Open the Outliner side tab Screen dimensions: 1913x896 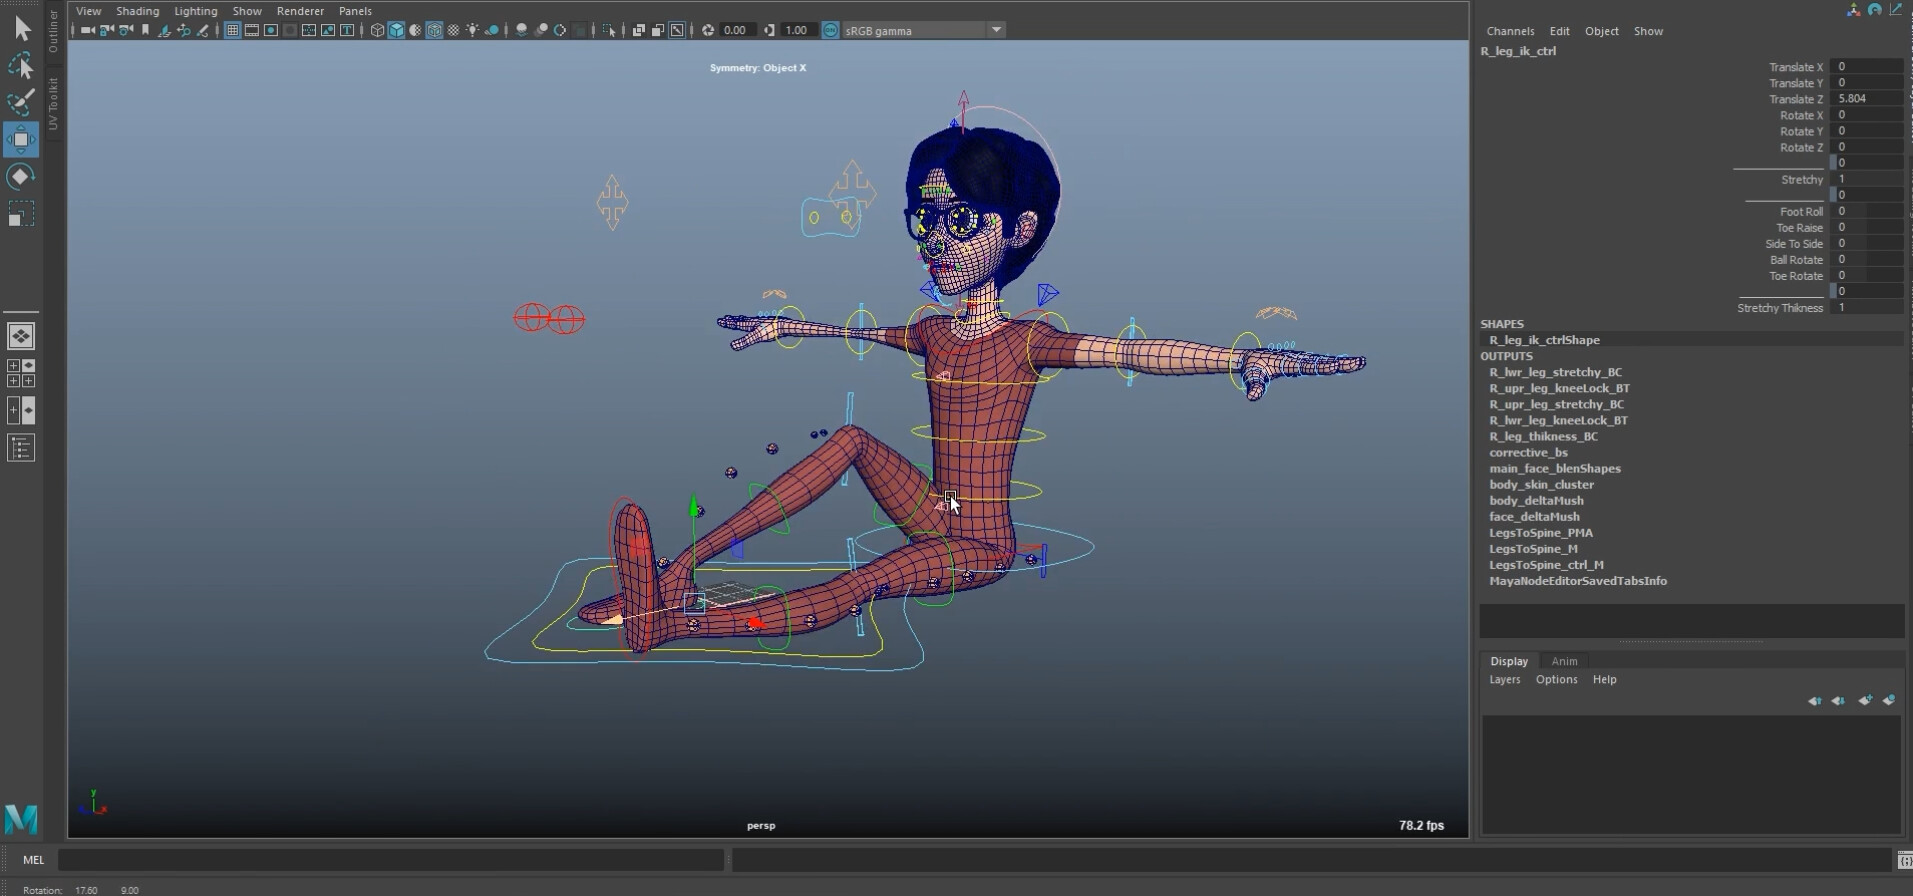[54, 32]
